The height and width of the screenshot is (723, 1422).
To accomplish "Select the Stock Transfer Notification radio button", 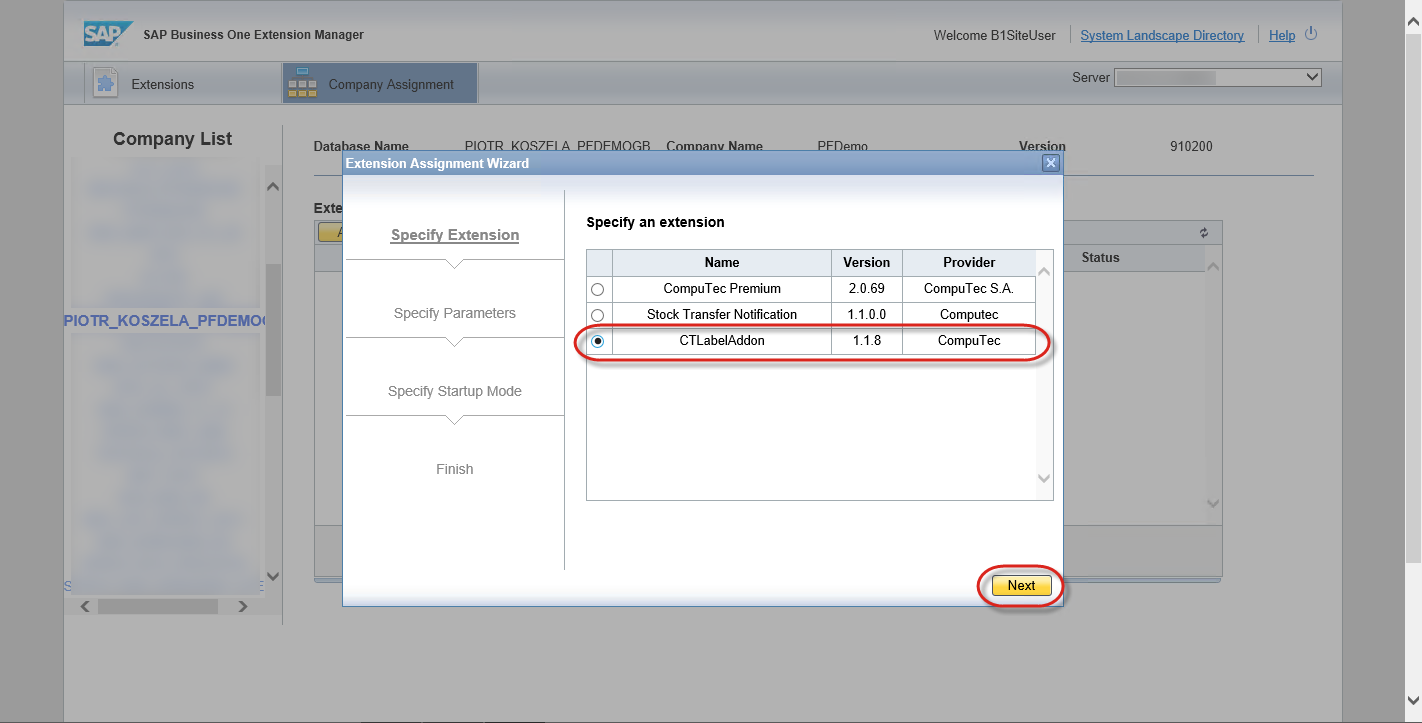I will point(598,315).
